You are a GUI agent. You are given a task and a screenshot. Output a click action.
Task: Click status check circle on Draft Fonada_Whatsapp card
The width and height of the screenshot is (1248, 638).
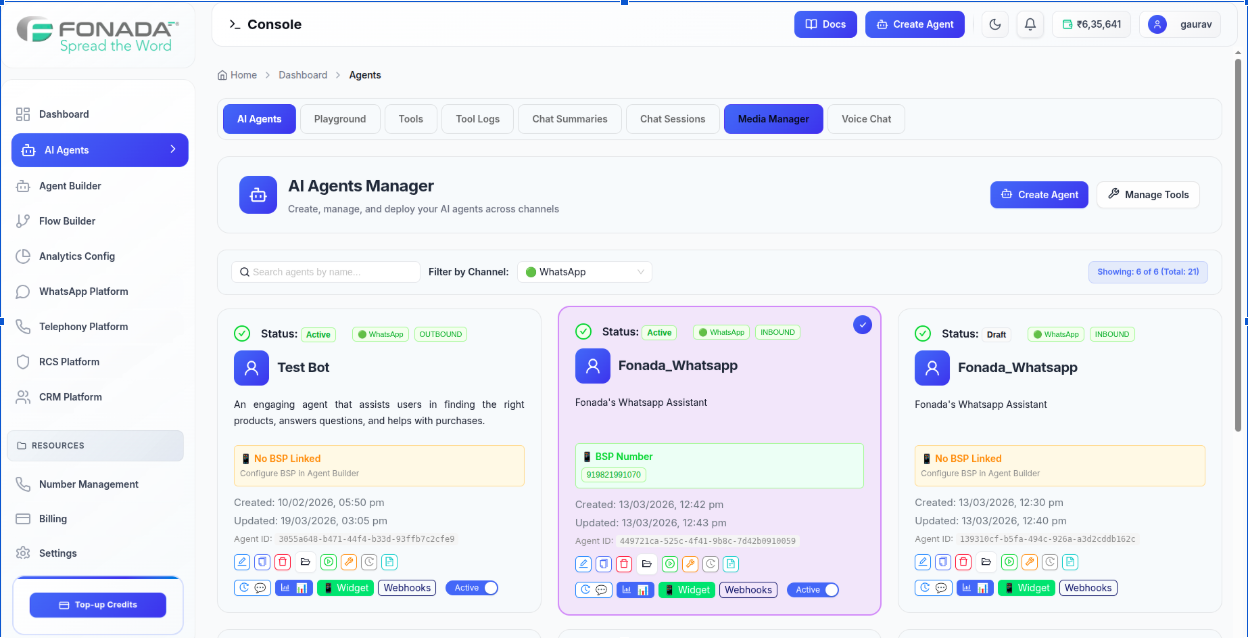[x=922, y=334]
